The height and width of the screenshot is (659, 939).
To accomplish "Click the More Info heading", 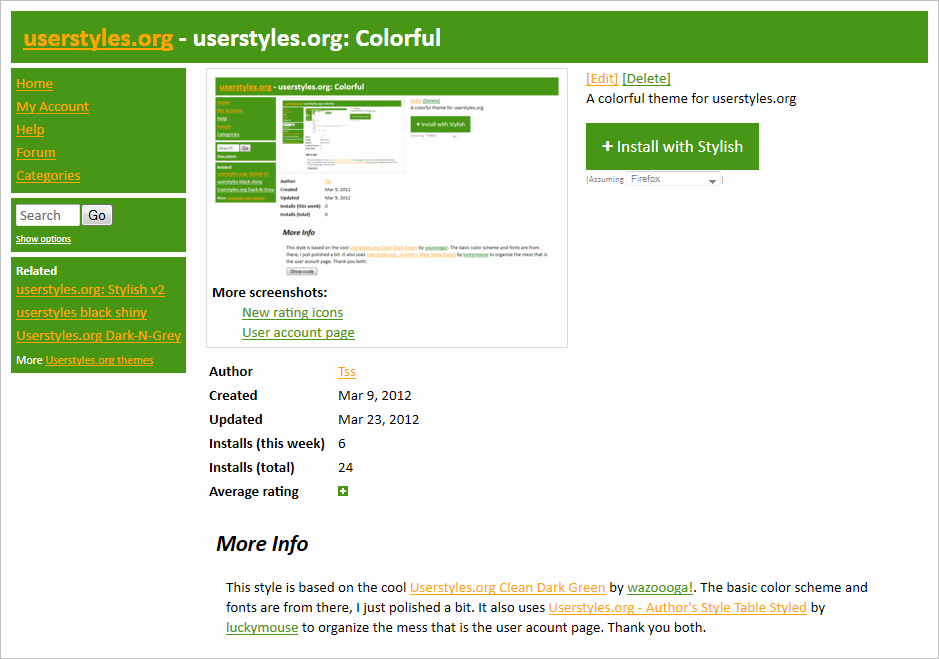I will pos(262,543).
